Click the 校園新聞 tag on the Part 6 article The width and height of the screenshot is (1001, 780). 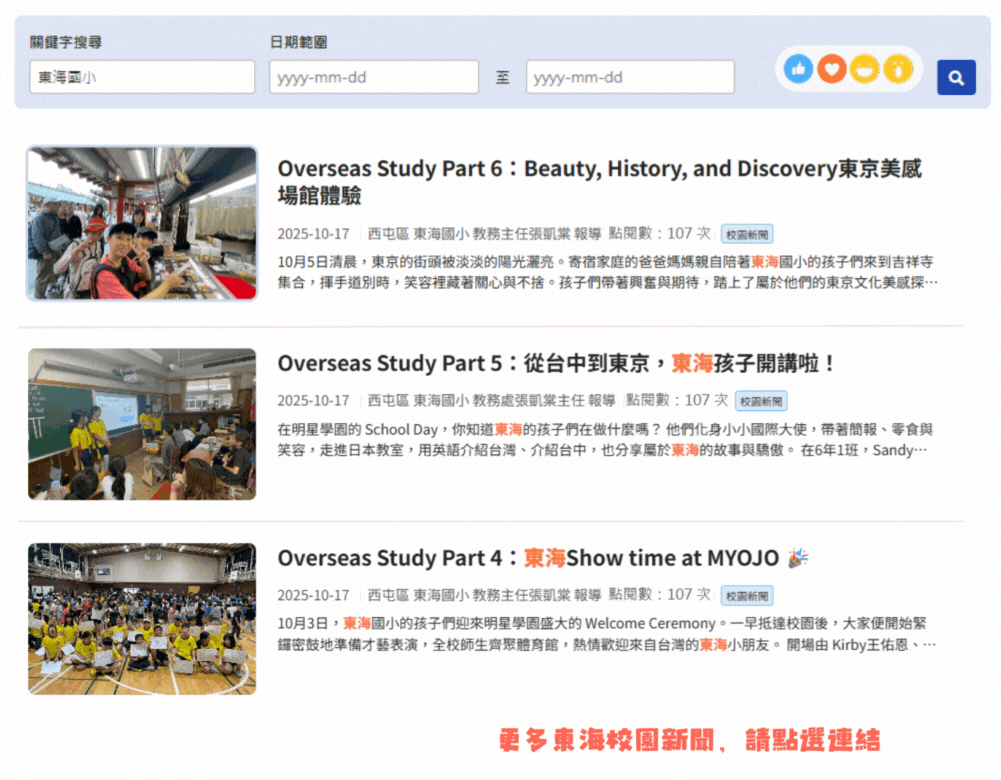[x=746, y=234]
